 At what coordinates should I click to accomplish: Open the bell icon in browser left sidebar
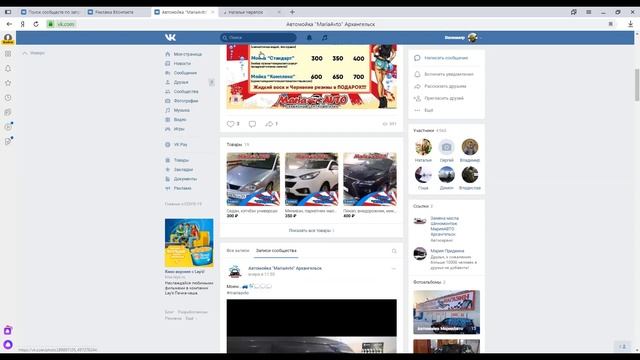8,68
